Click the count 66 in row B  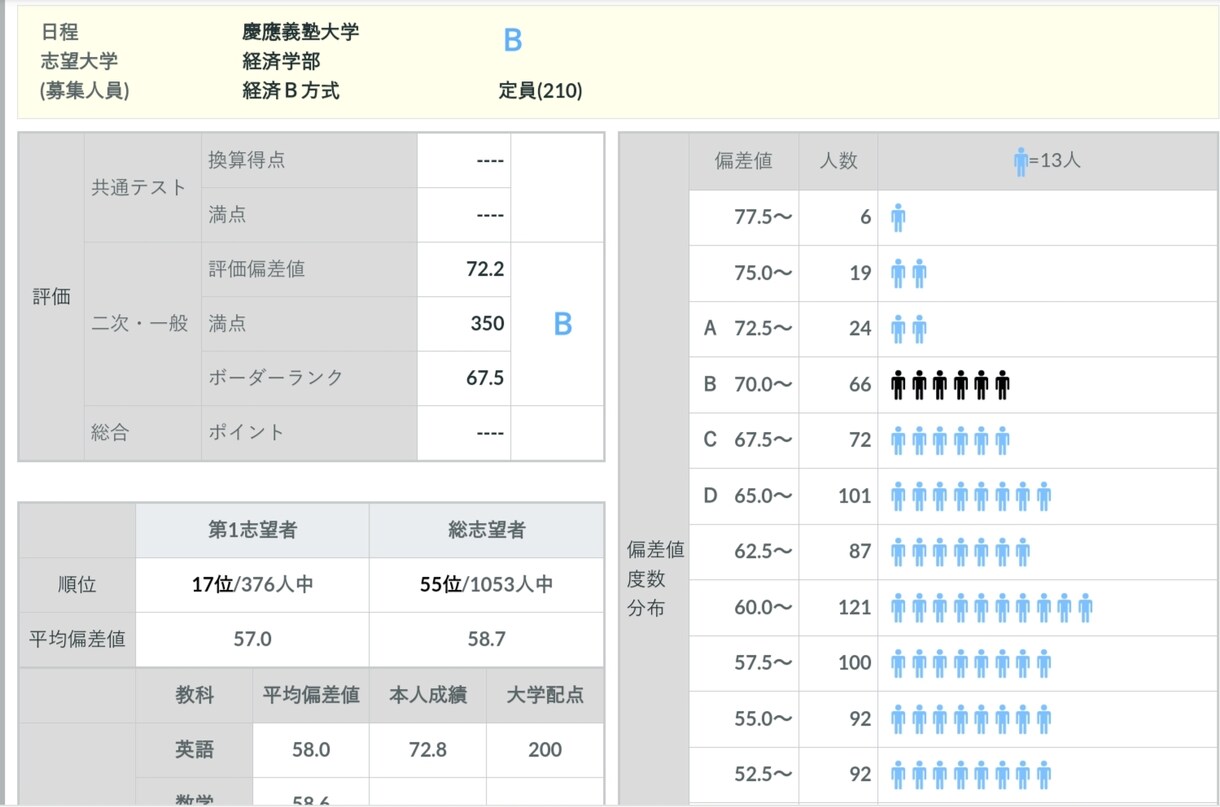pos(861,384)
